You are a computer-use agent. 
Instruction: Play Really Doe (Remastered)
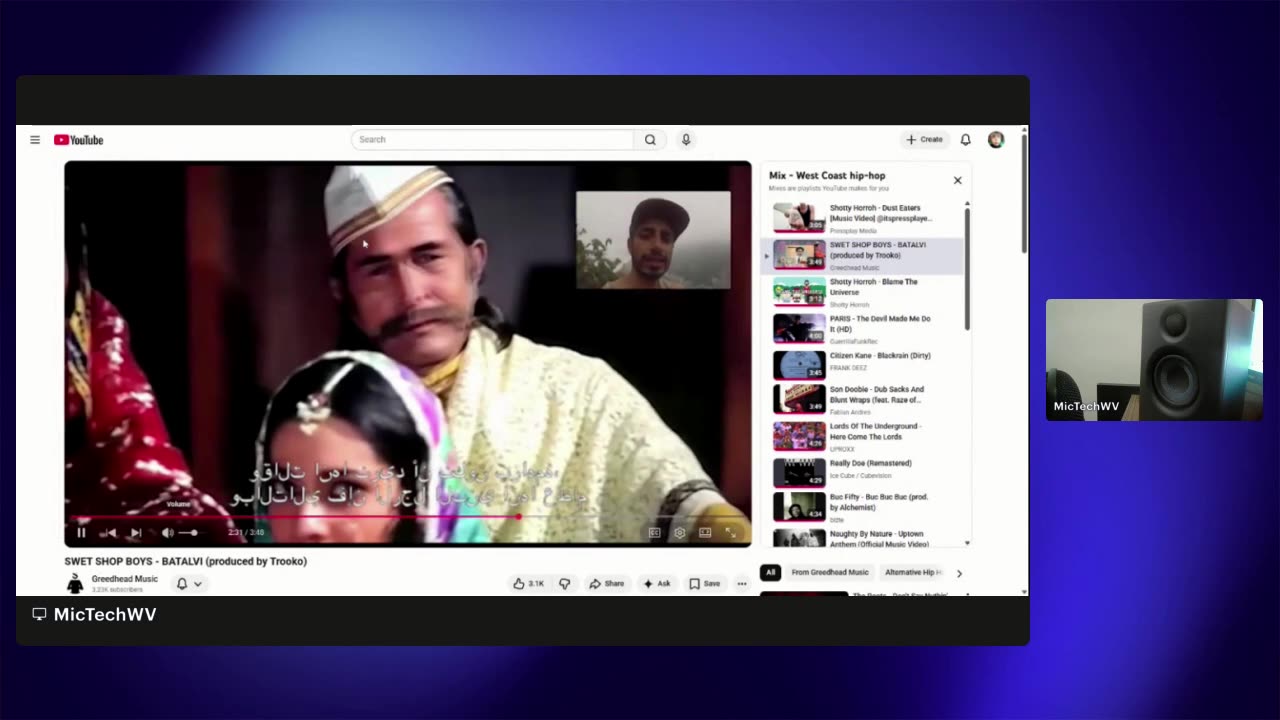862,472
